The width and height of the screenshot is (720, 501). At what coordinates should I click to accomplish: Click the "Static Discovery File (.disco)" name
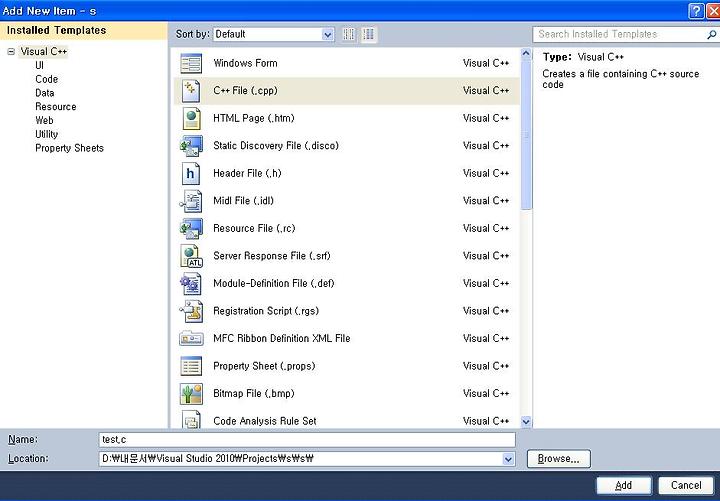point(276,146)
